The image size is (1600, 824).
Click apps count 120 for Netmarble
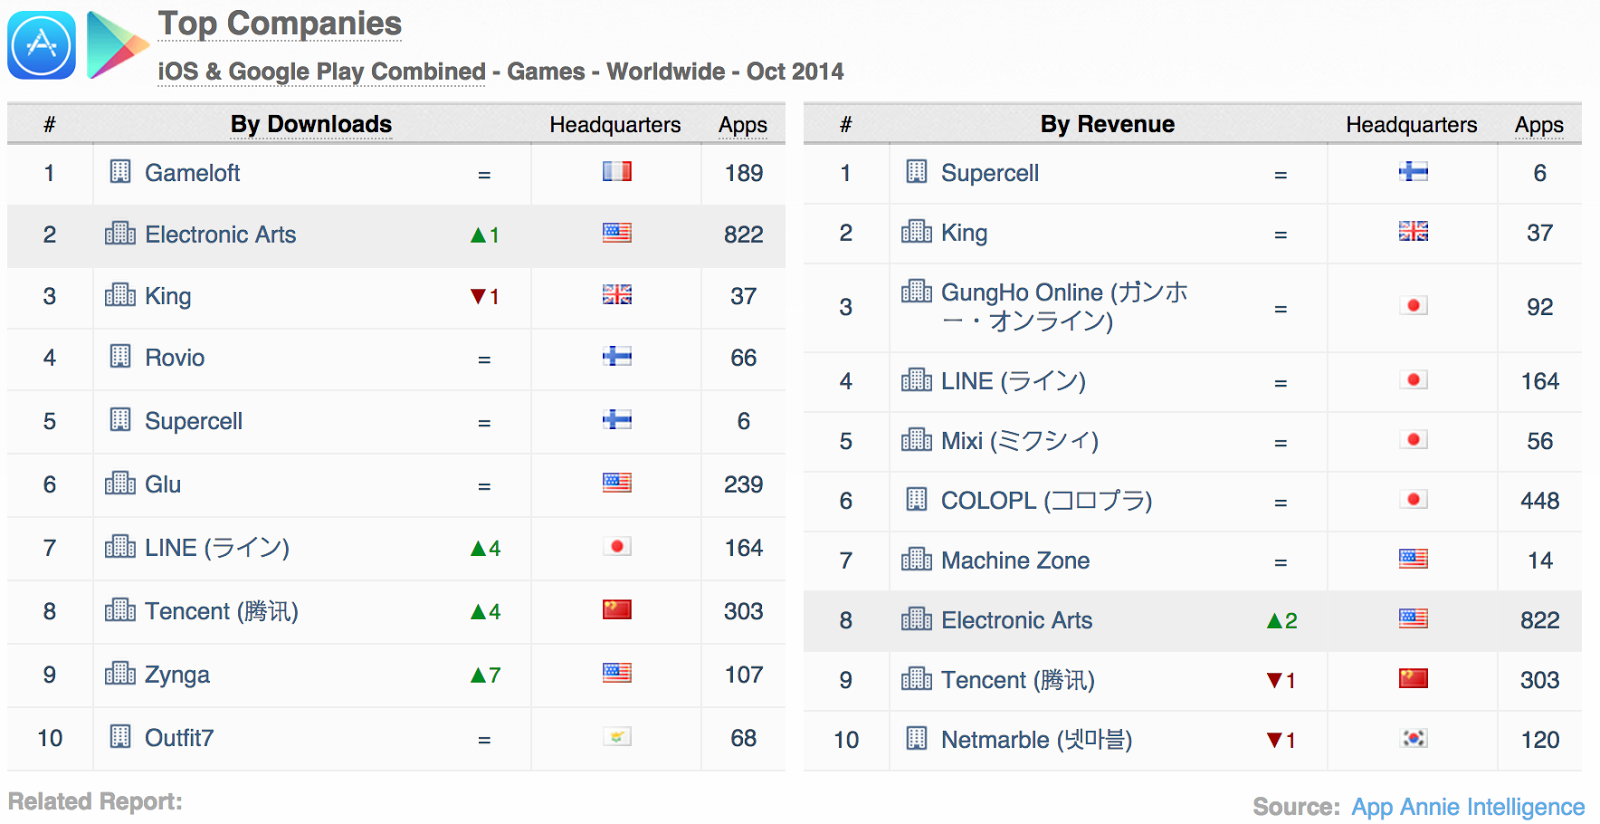(1540, 740)
